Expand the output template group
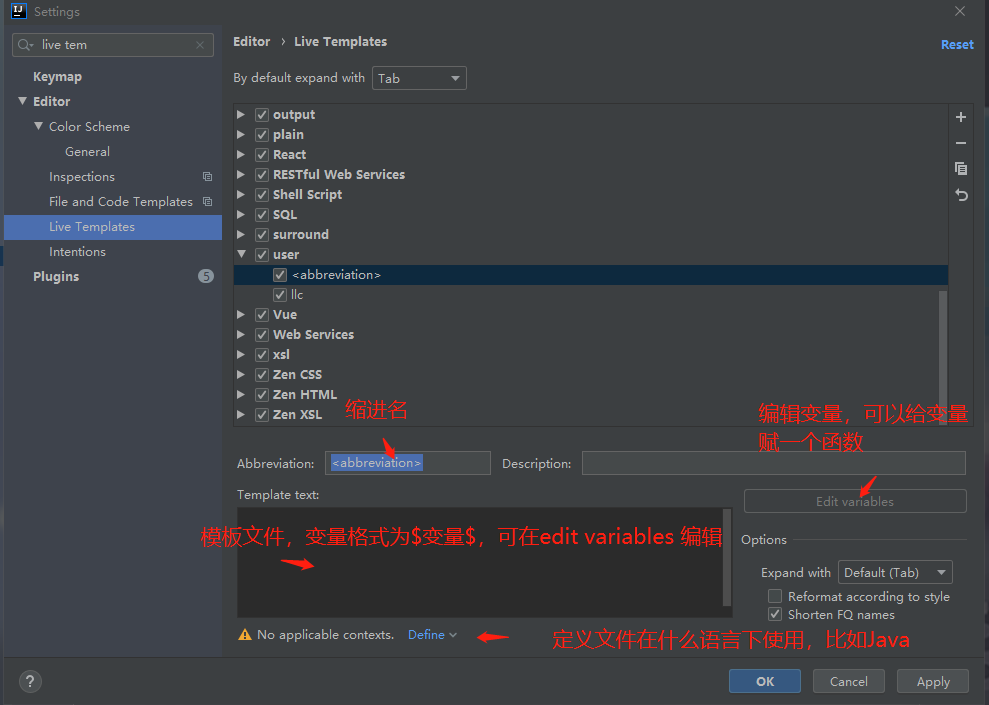 (x=241, y=114)
